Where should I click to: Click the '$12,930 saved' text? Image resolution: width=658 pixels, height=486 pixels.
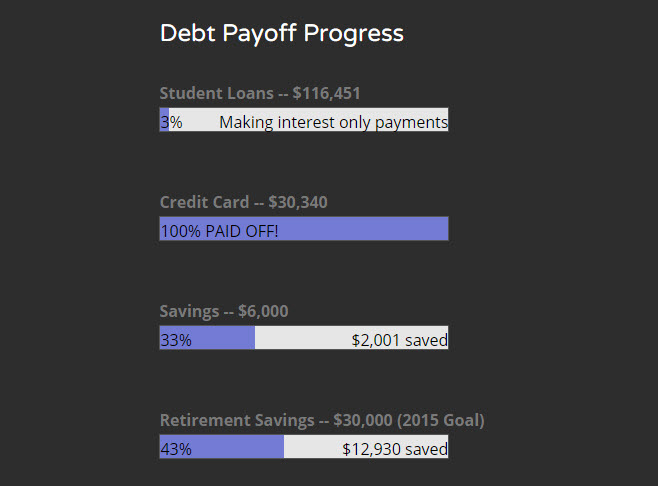point(394,450)
